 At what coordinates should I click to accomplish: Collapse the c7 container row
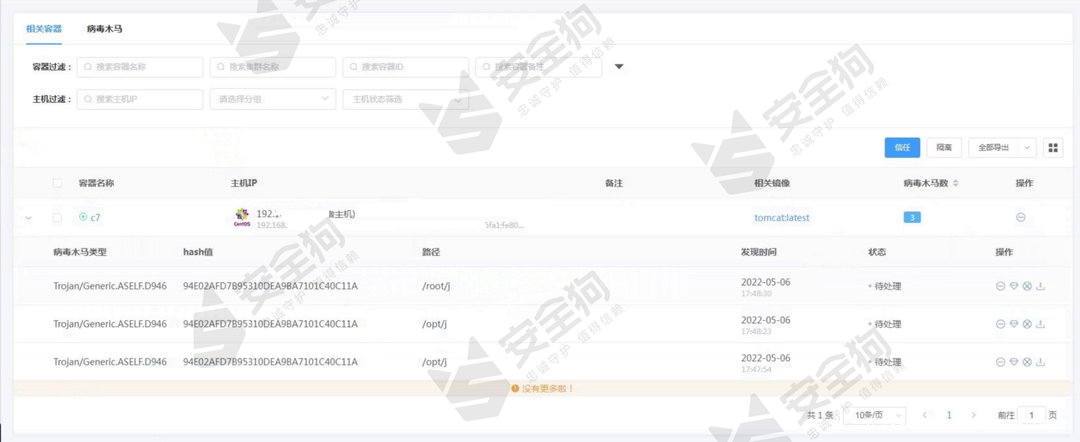point(28,217)
